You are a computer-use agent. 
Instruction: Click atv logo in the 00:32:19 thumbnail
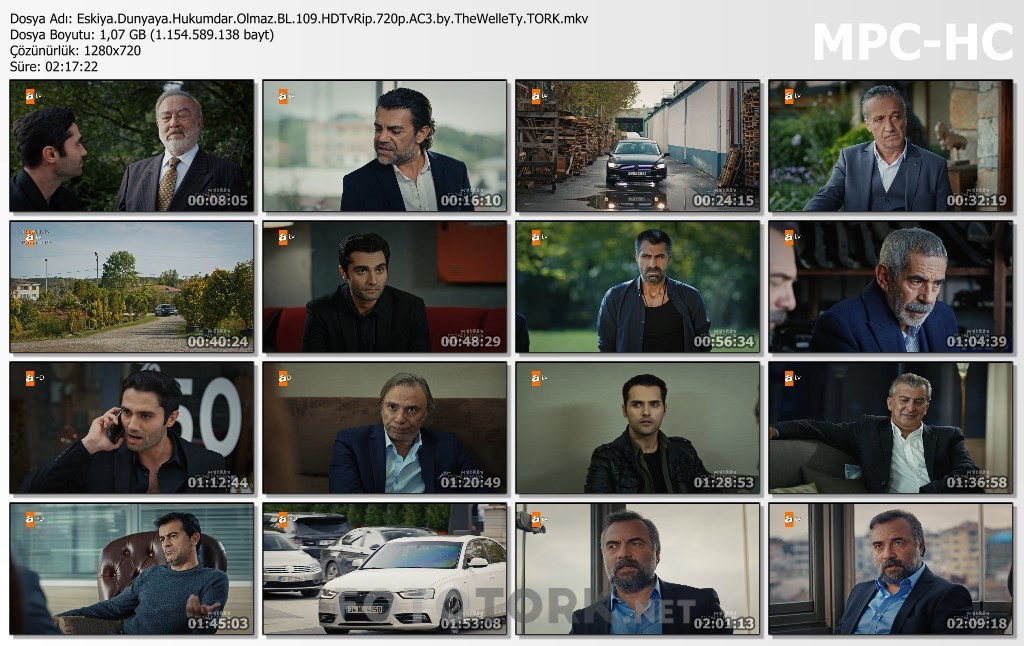tap(792, 97)
